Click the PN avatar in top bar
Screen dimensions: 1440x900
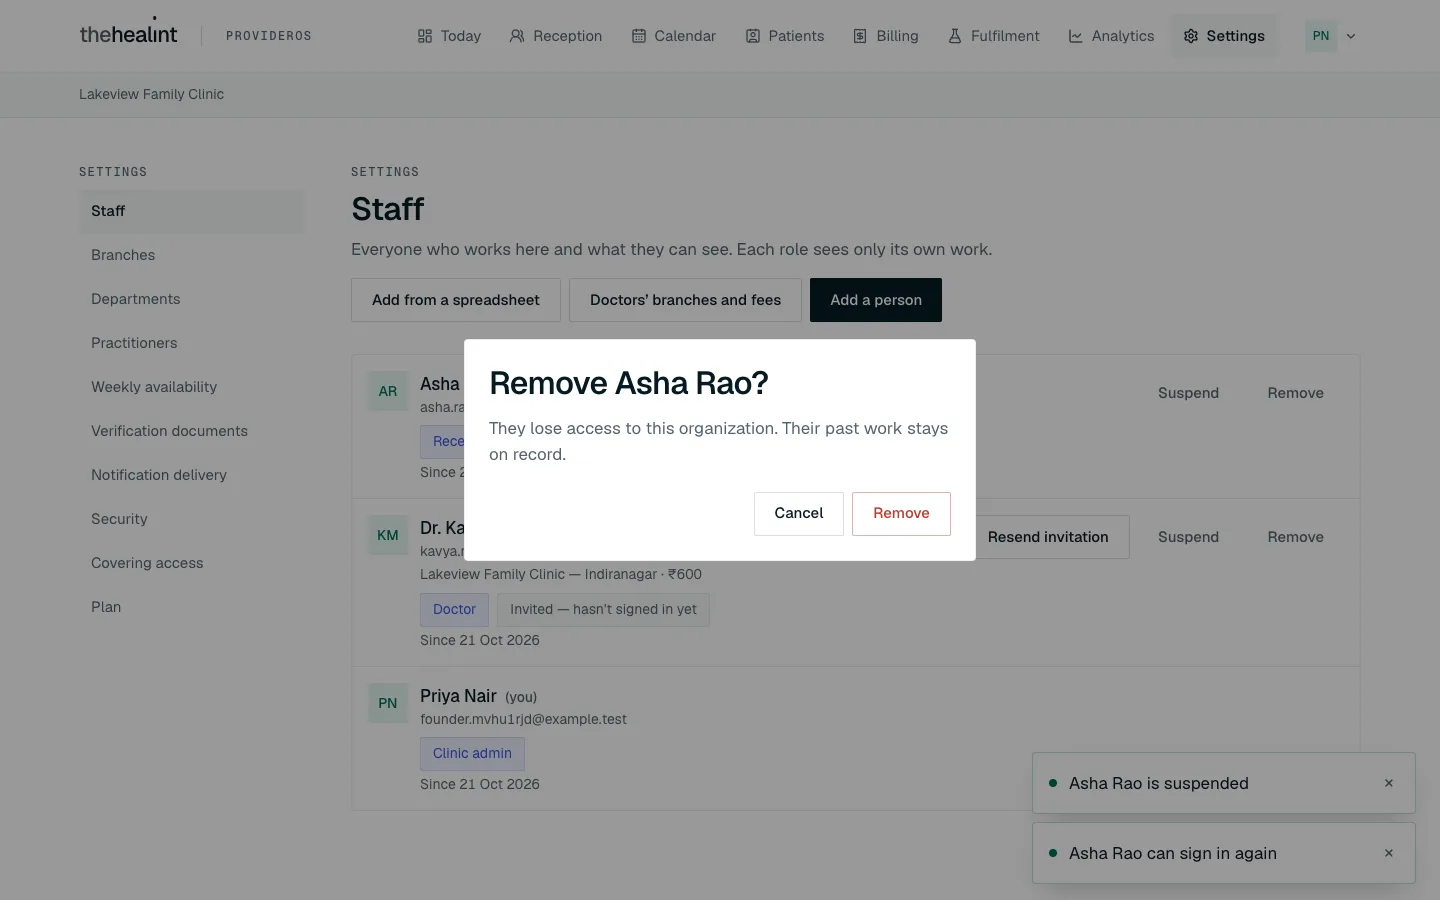pyautogui.click(x=1321, y=36)
